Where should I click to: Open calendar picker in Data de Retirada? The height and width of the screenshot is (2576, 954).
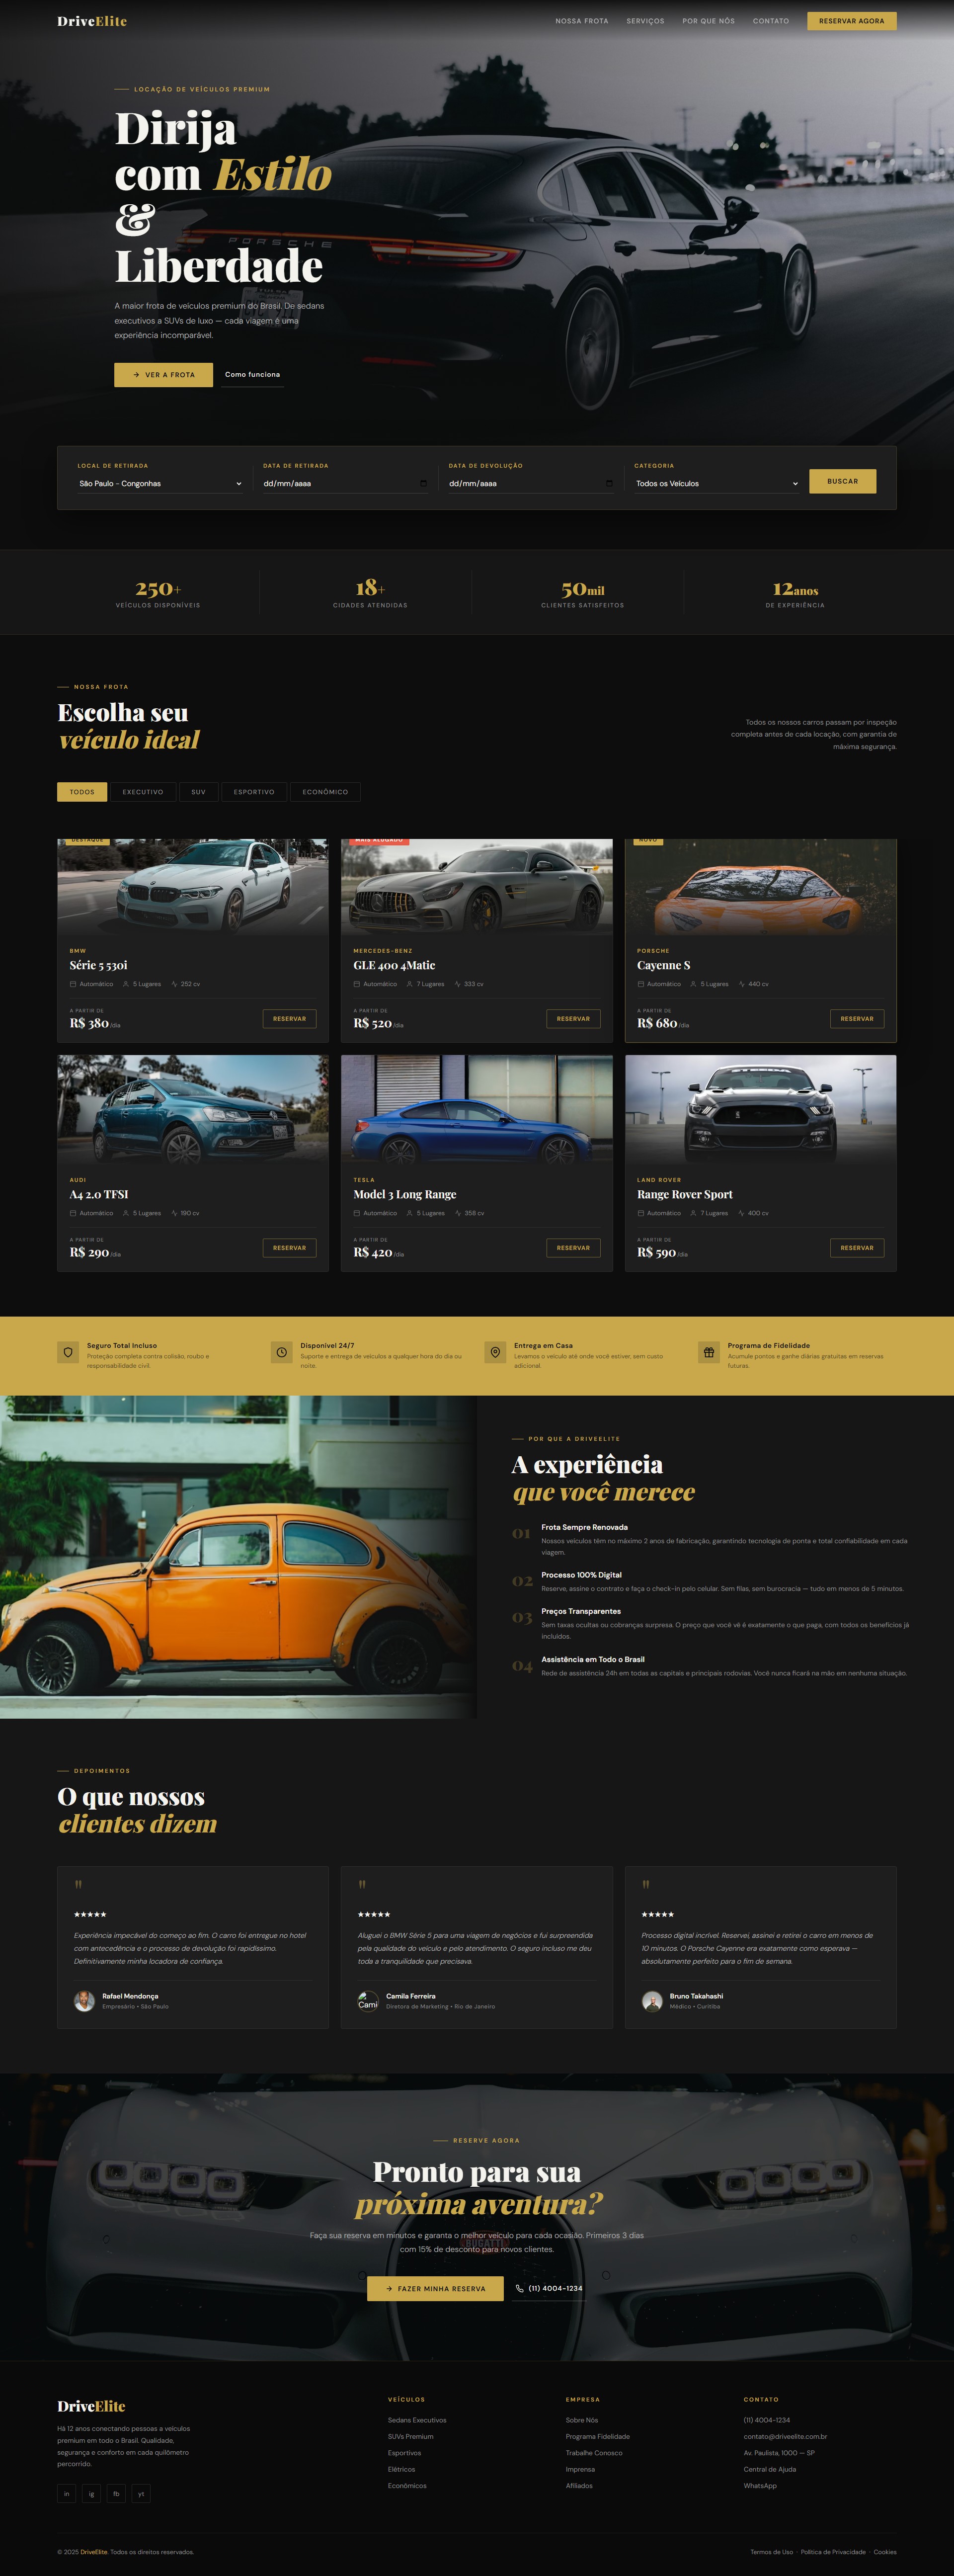tap(423, 483)
